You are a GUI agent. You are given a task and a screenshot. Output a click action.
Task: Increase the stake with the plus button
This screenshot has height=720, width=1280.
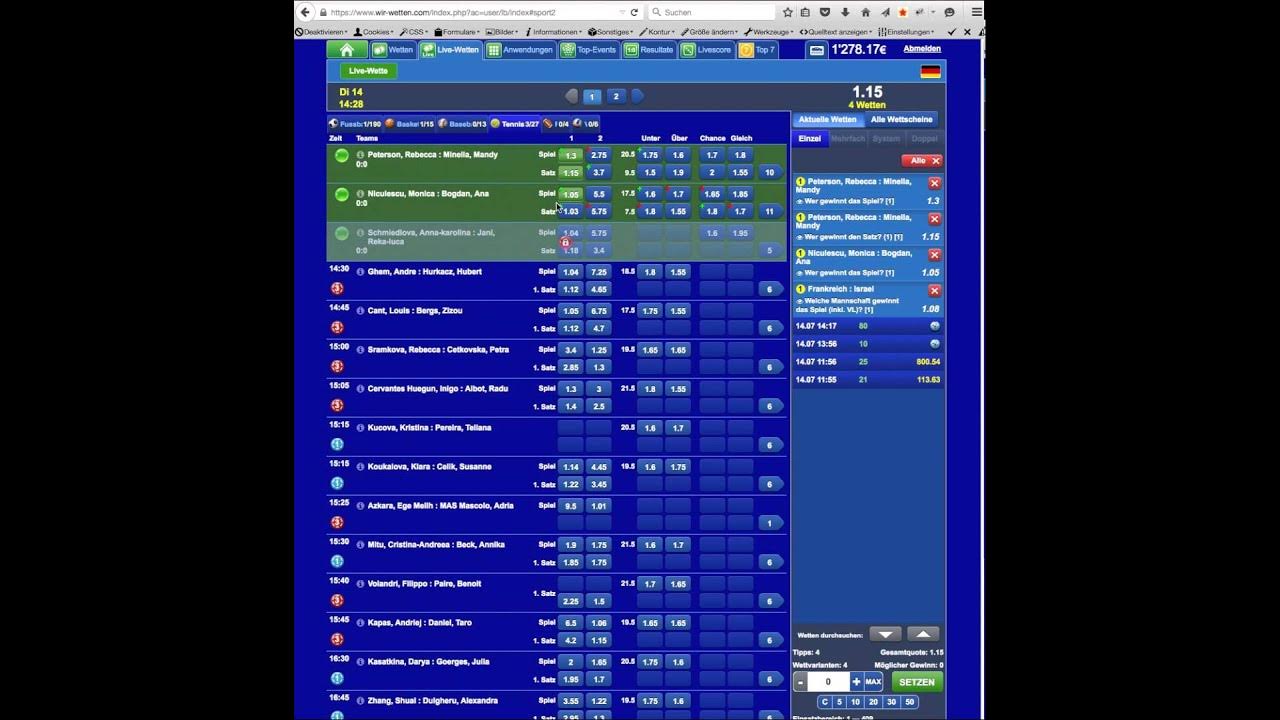tap(856, 682)
